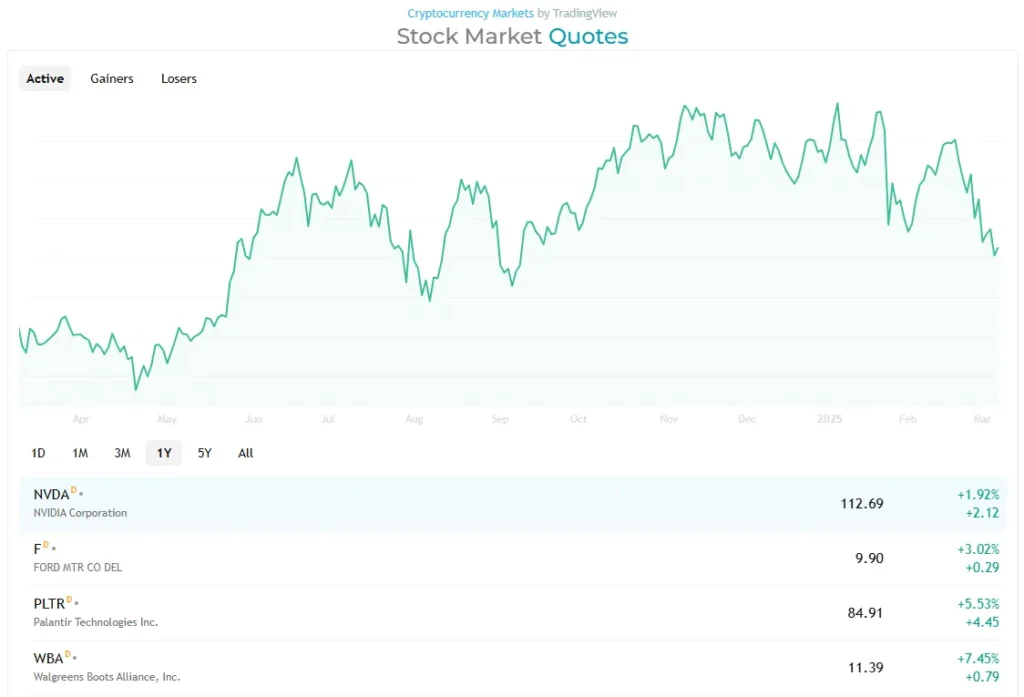Screen dimensions: 1024x697
Task: Switch chart to 5Y range
Action: pyautogui.click(x=205, y=453)
